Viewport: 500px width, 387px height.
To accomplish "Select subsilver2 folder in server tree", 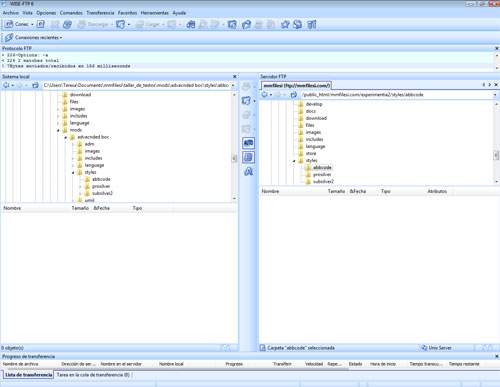I will tap(323, 181).
